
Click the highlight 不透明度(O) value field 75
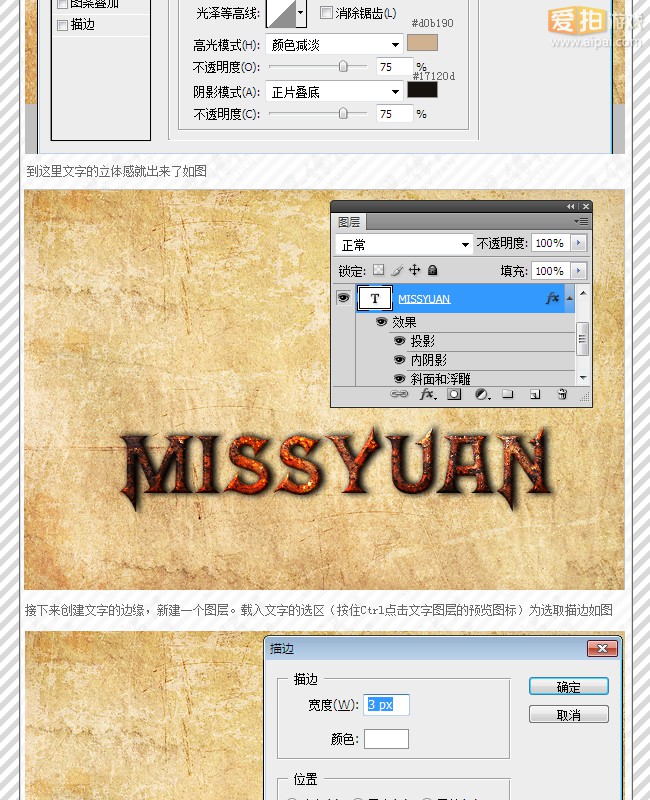tap(394, 67)
